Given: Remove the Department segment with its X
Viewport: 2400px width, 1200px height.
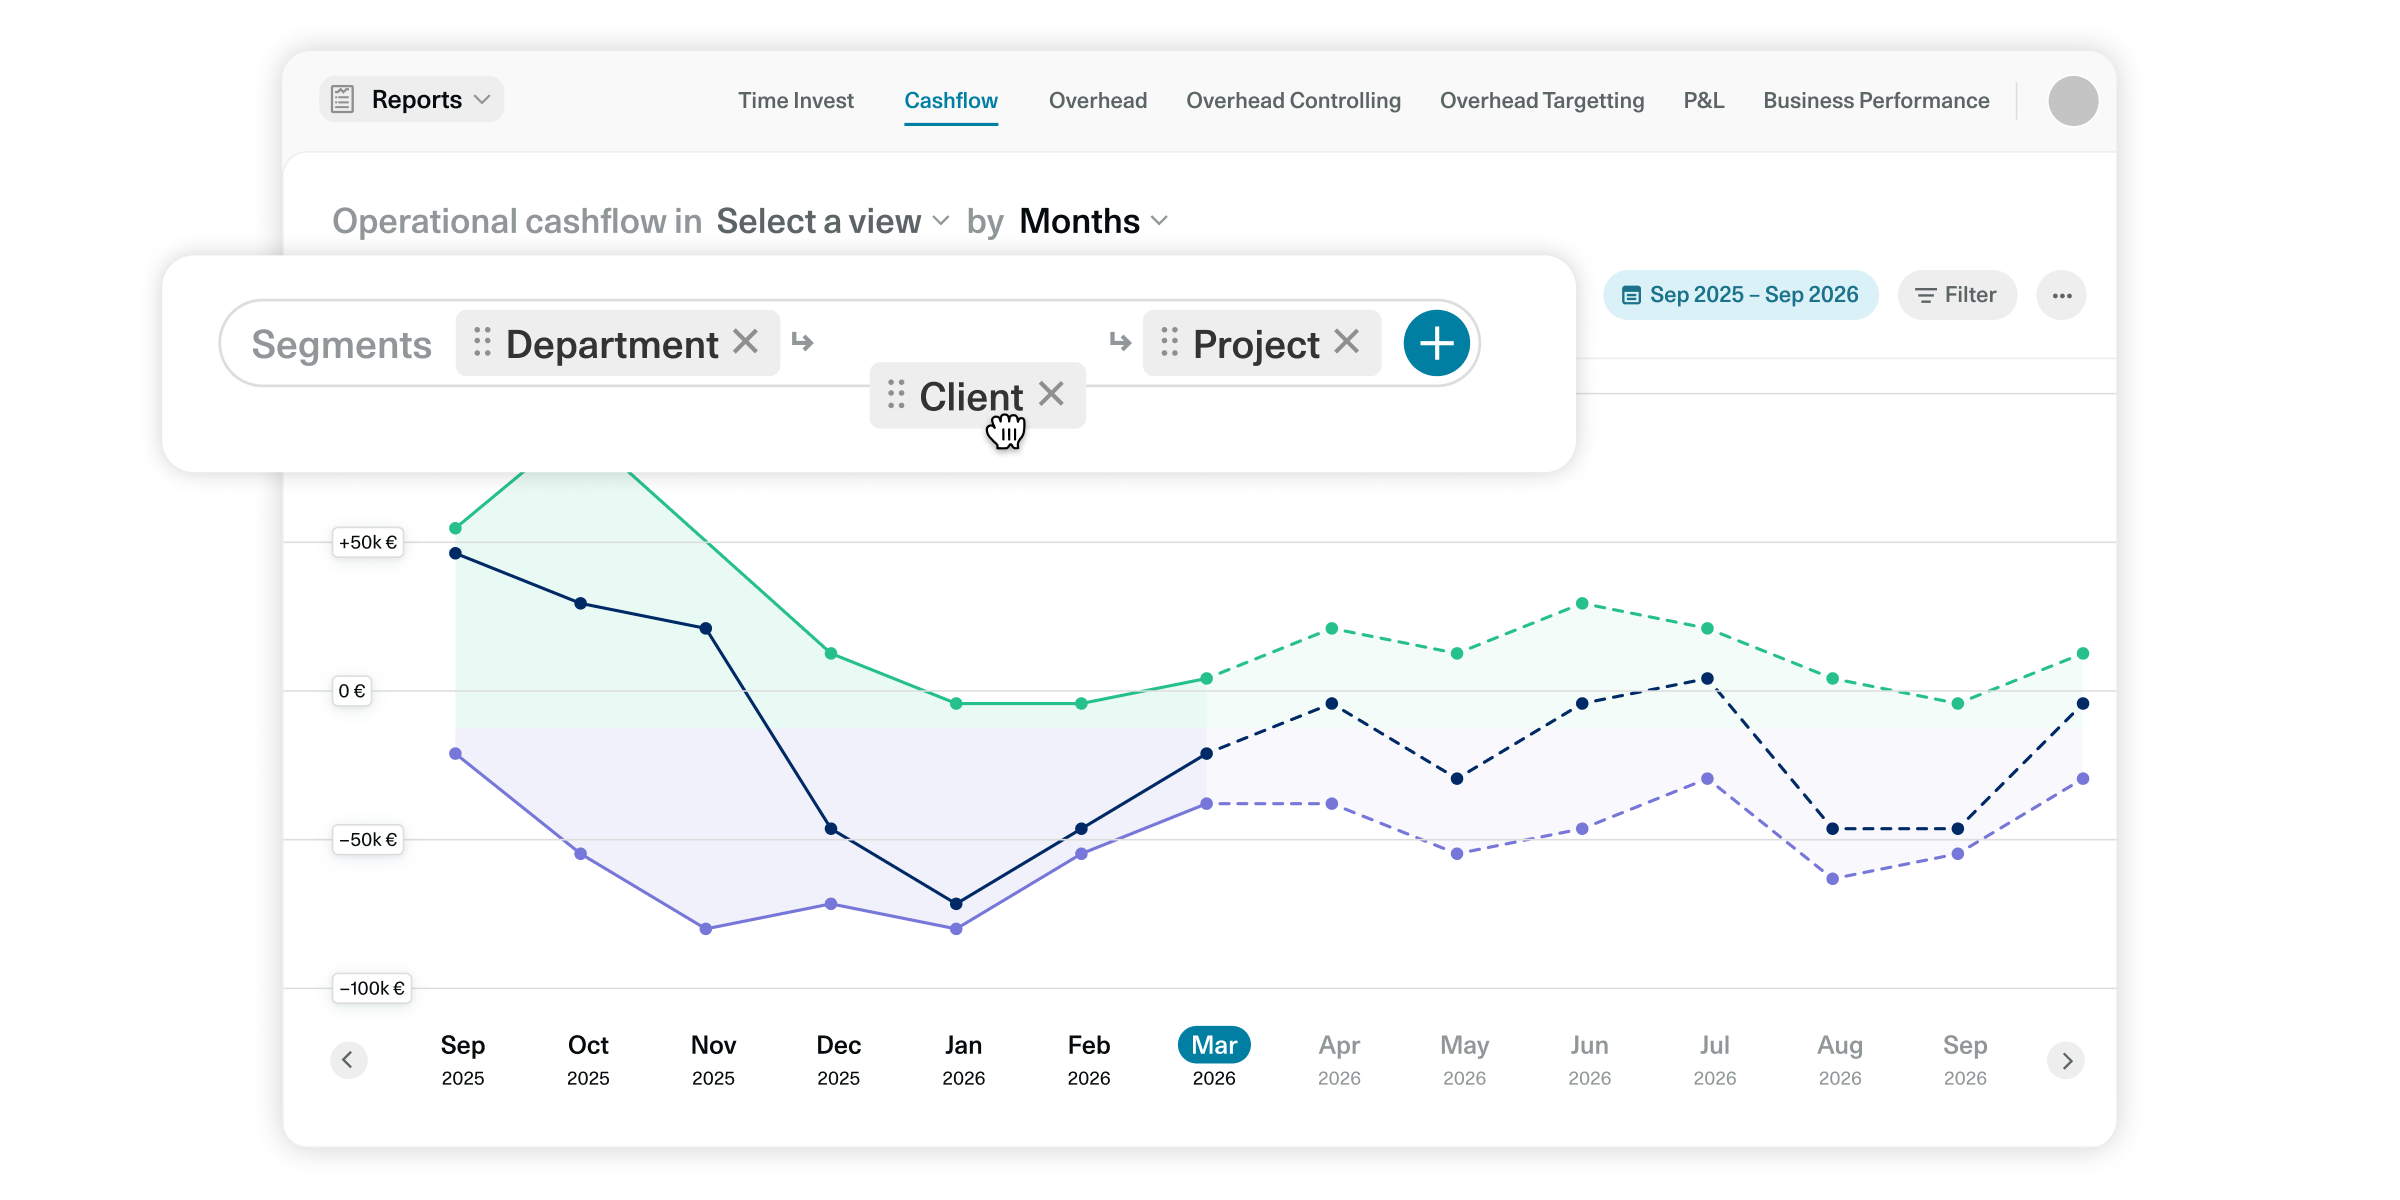Looking at the screenshot, I should pos(745,342).
